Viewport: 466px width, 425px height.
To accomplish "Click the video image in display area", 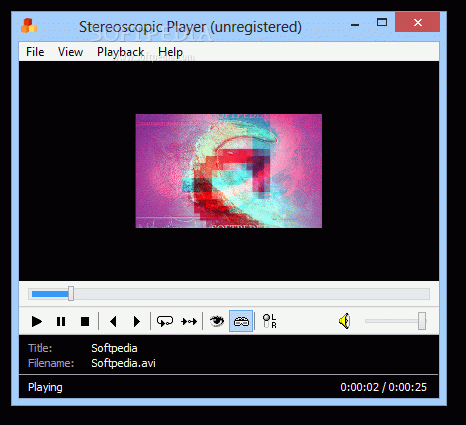I will pos(229,171).
